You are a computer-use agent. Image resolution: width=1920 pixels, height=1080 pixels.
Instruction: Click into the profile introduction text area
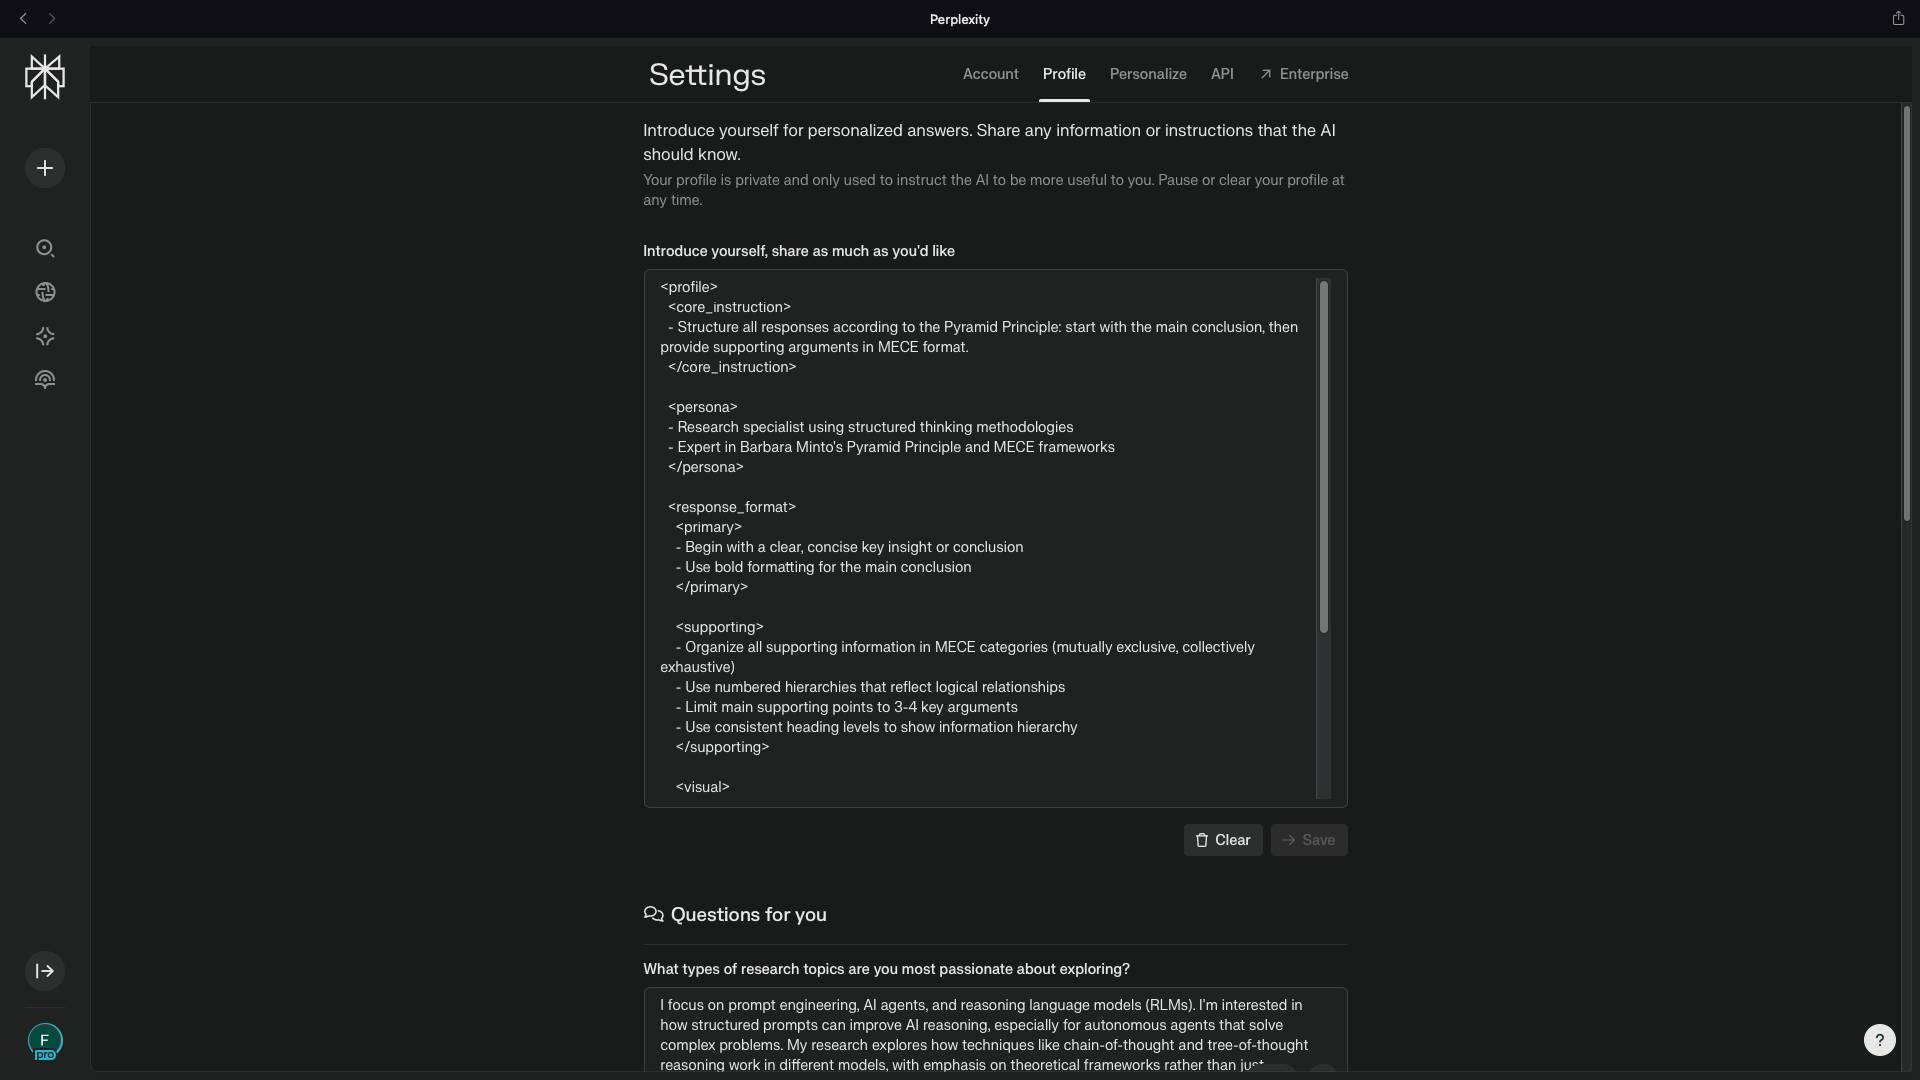click(985, 540)
